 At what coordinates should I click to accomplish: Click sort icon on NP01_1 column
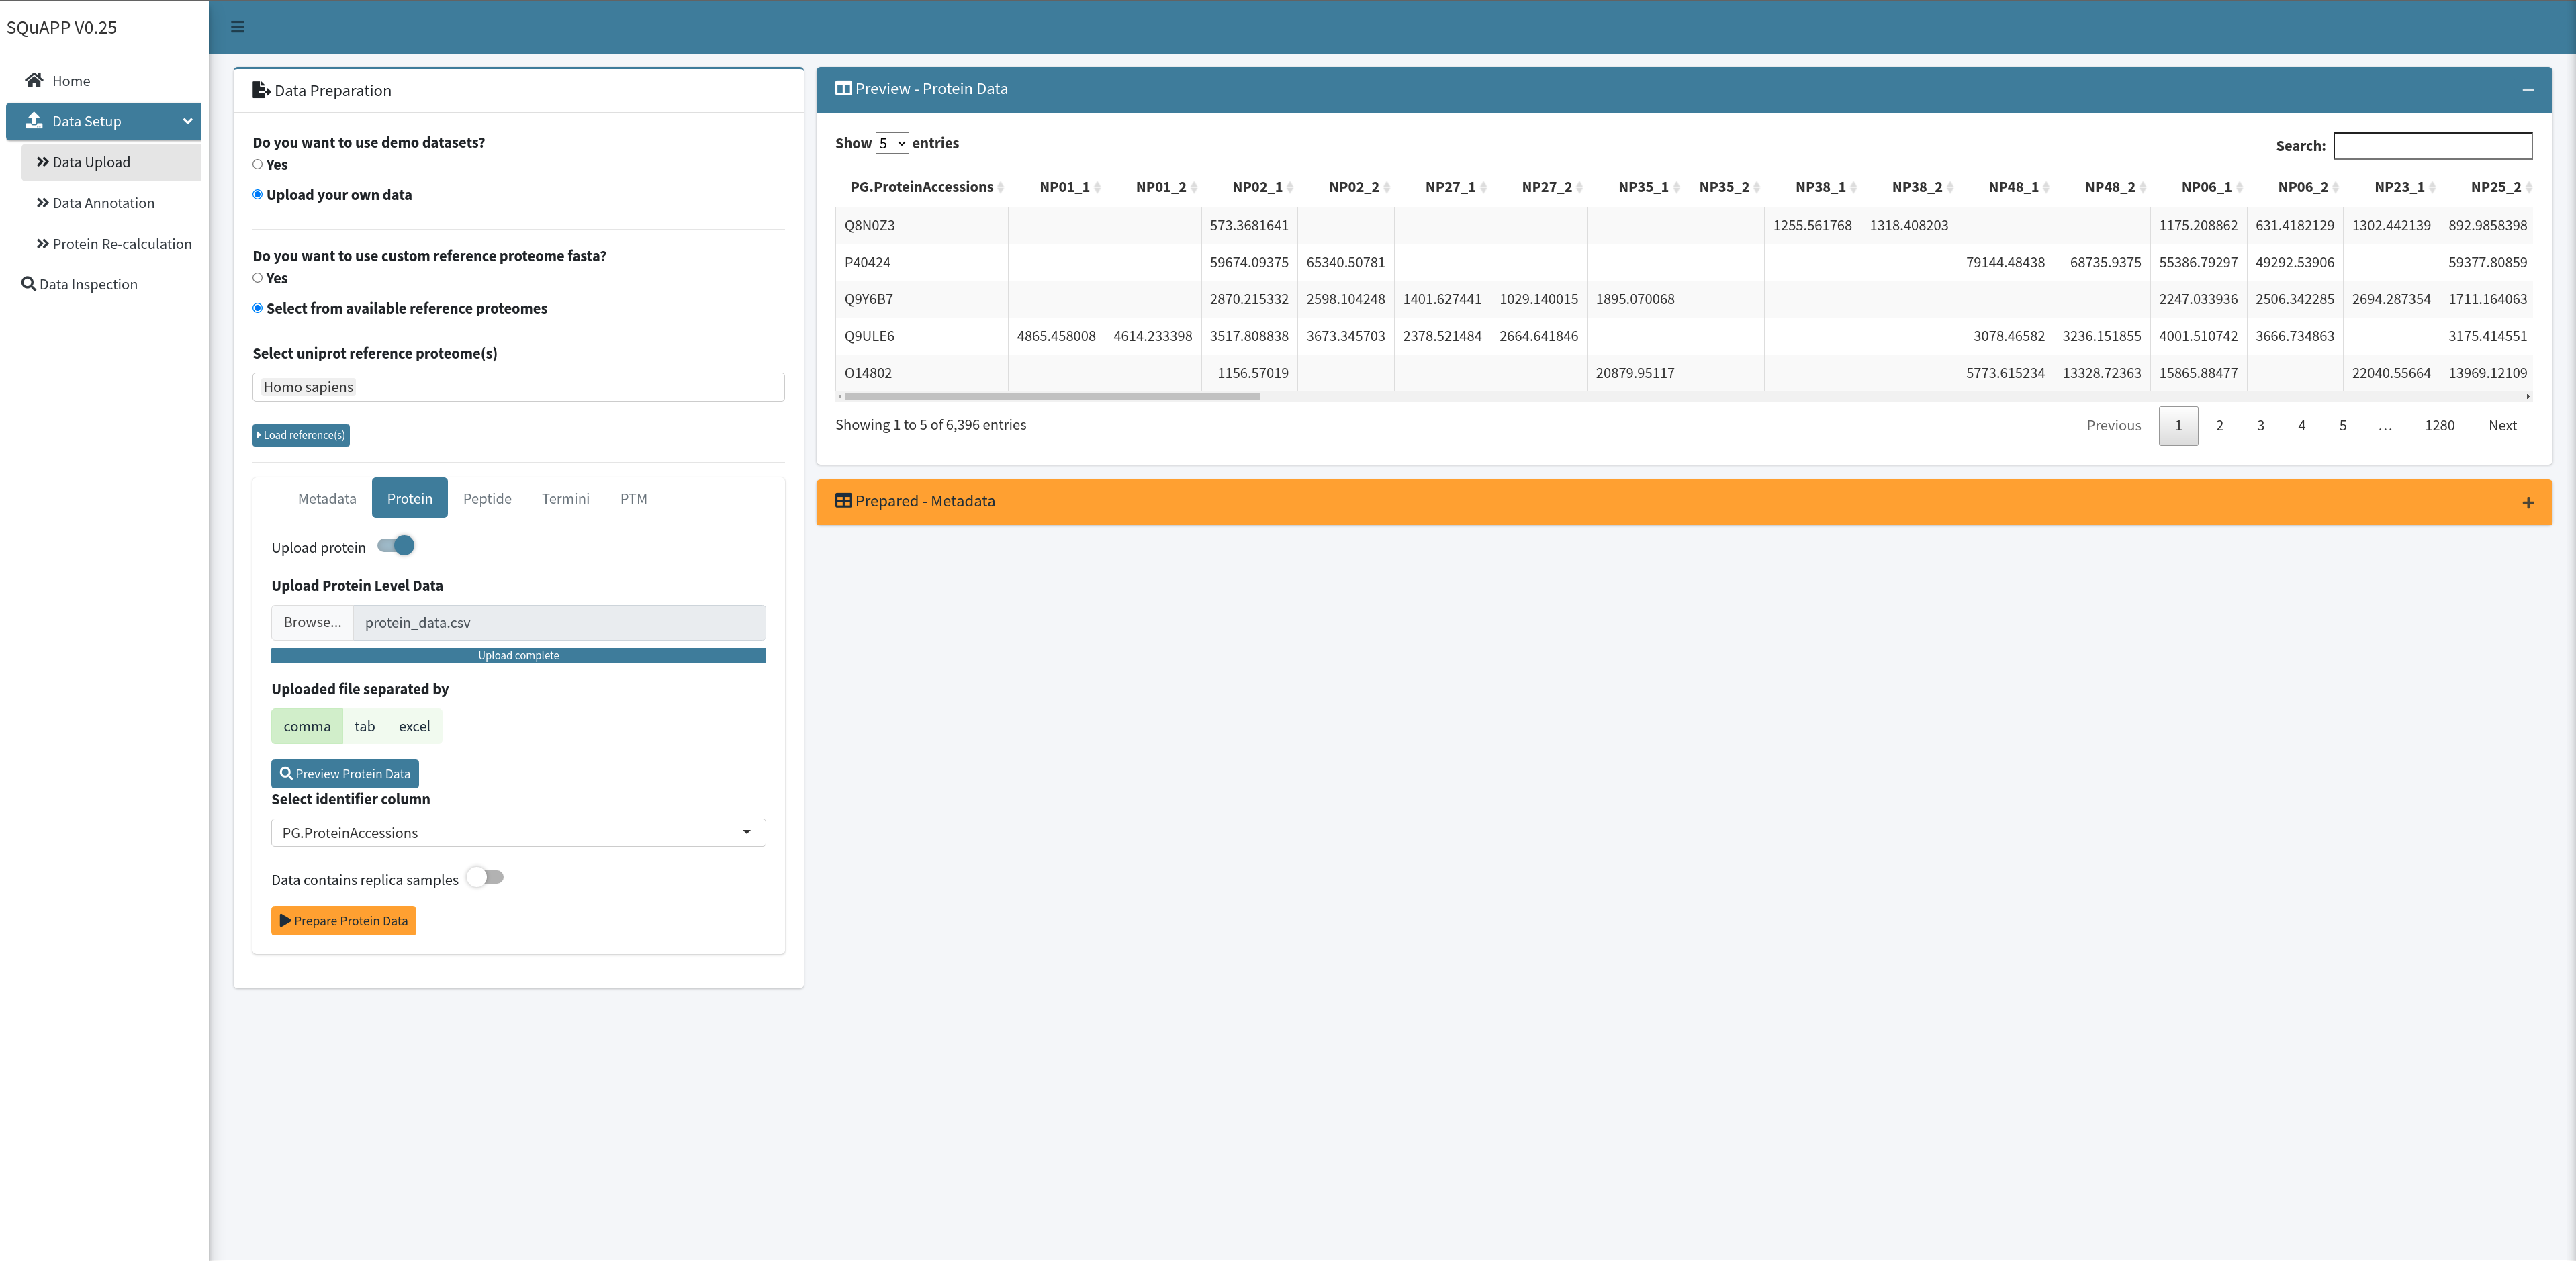coord(1097,188)
